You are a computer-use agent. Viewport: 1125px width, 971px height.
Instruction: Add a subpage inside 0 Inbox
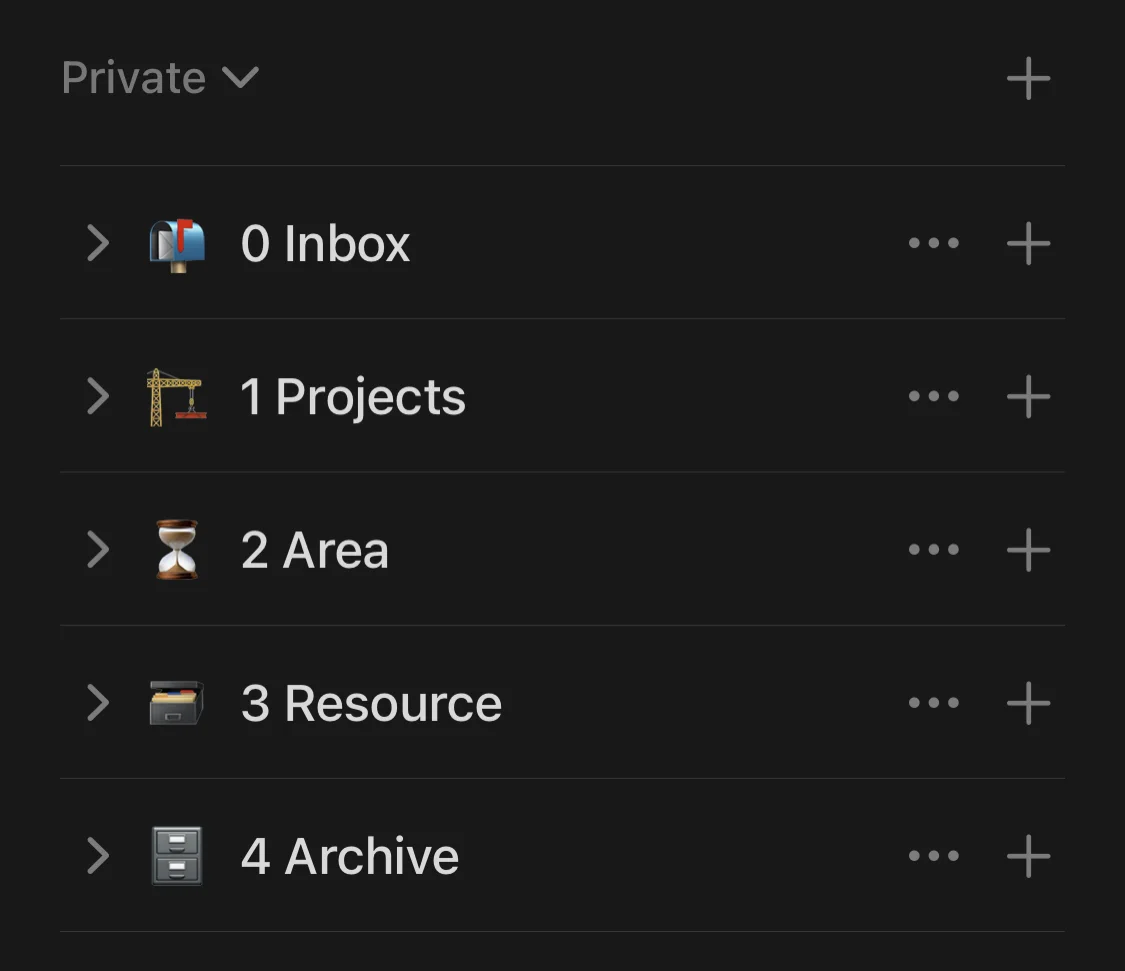(1028, 243)
